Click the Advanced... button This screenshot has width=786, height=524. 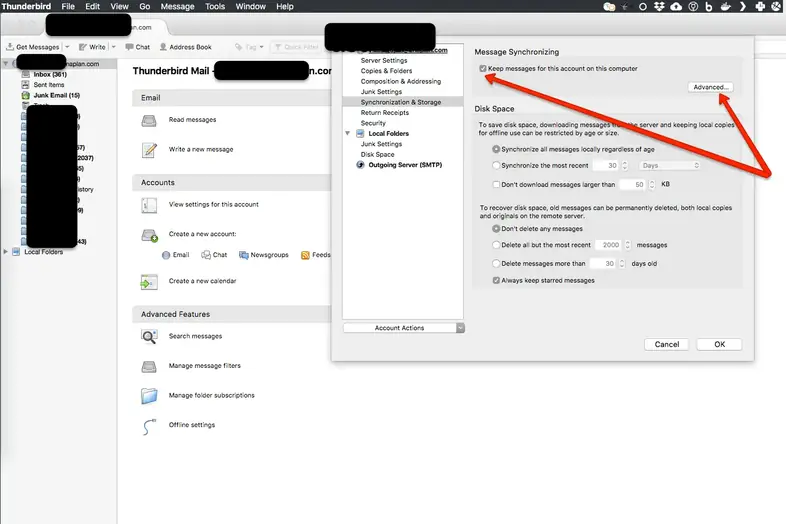click(710, 87)
